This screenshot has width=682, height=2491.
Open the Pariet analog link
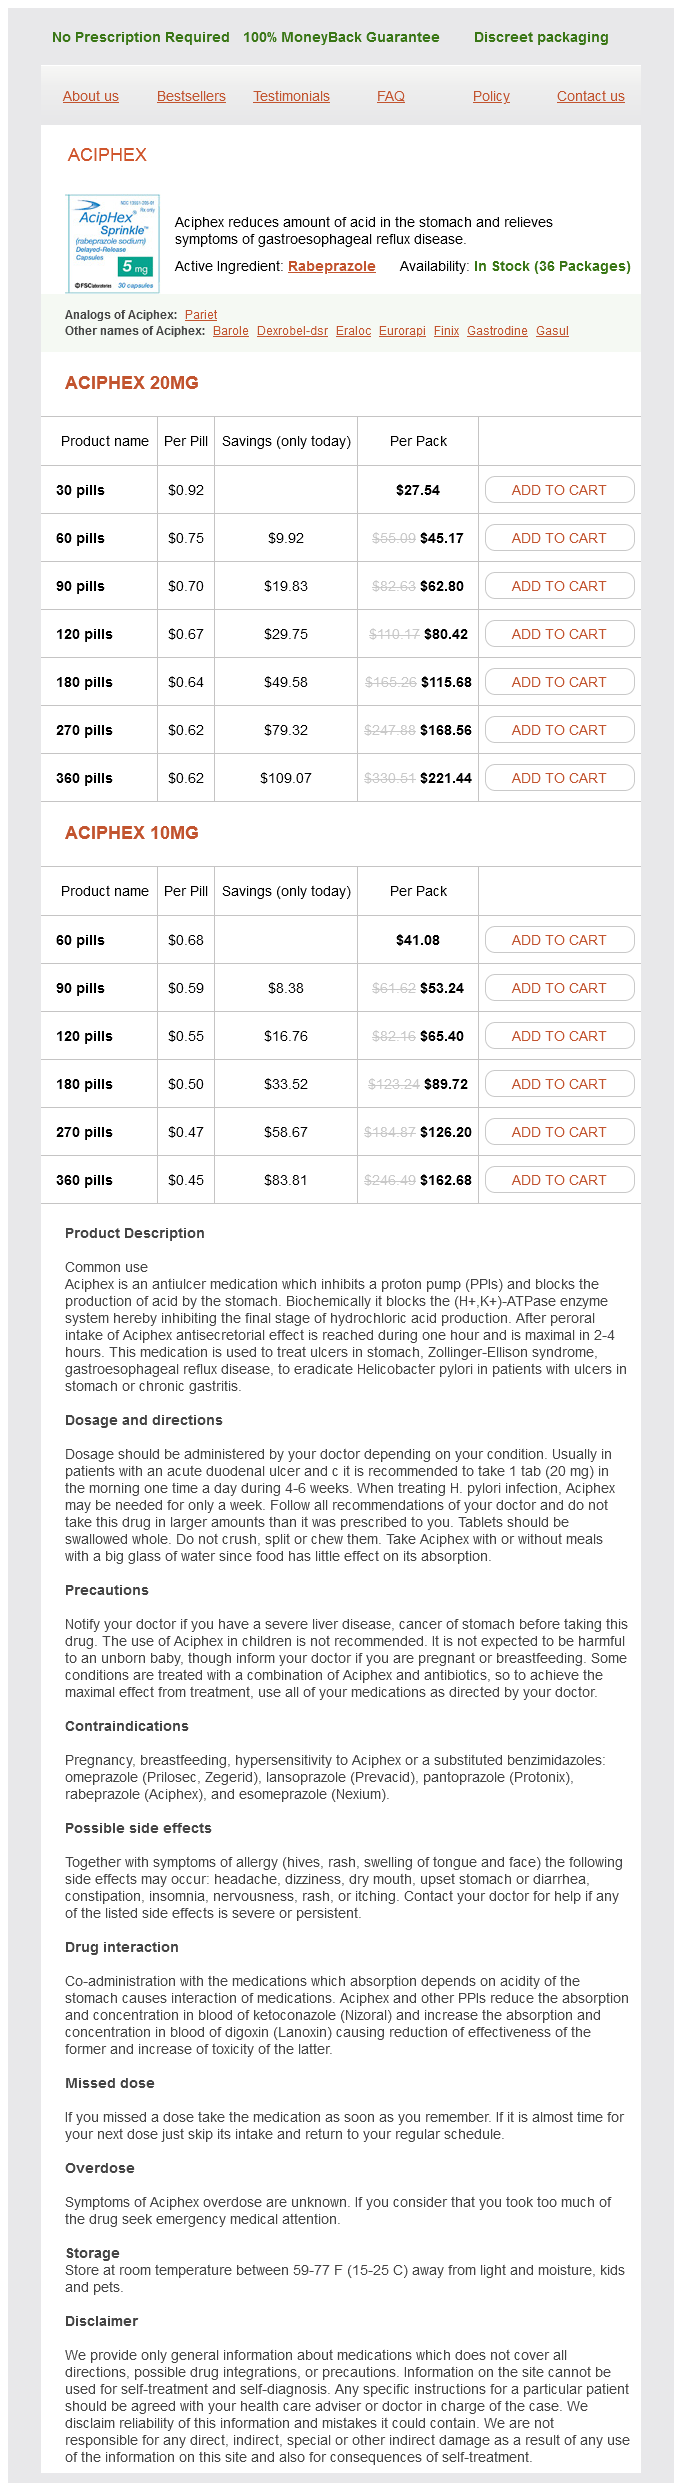[x=201, y=315]
